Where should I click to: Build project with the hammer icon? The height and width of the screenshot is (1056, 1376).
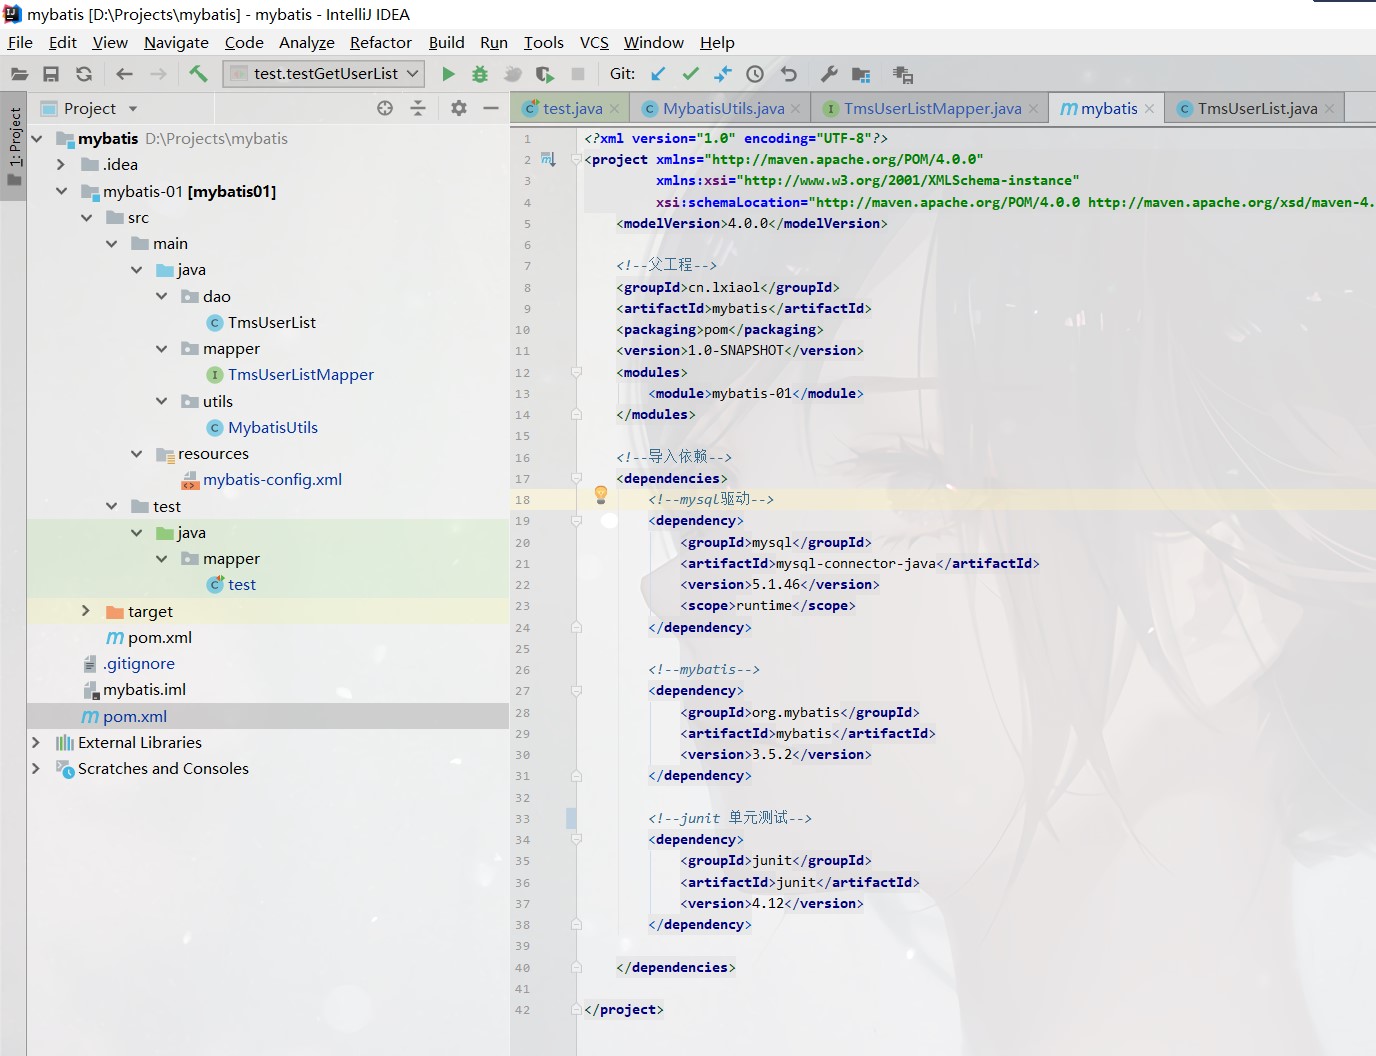coord(198,74)
